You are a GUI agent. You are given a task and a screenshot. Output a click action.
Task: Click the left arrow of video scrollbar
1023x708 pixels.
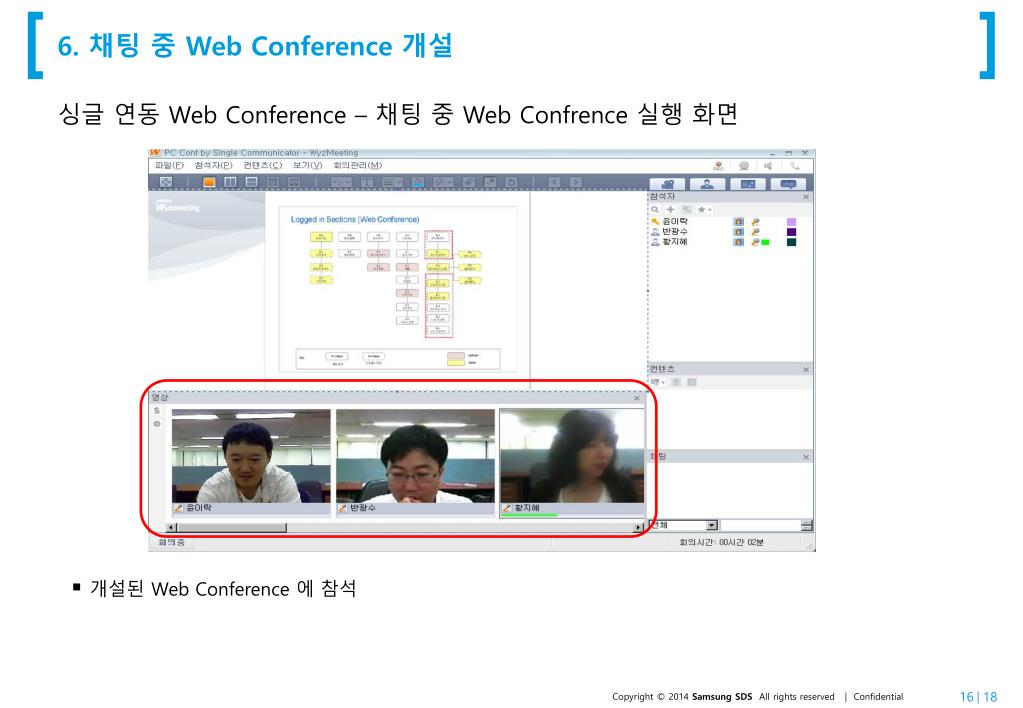[x=172, y=527]
